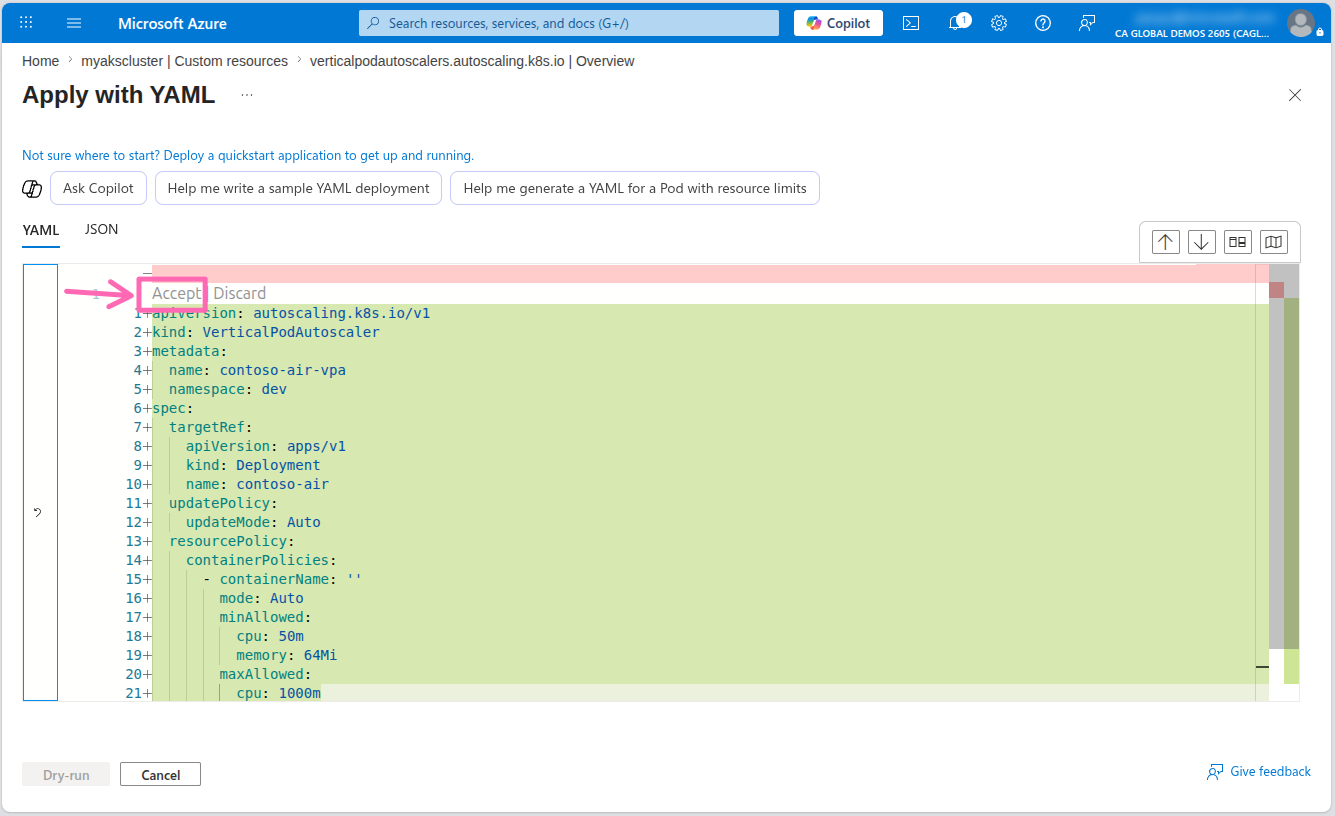Choose Help me generate a YAML for a Pod
The height and width of the screenshot is (816, 1335).
pyautogui.click(x=635, y=188)
